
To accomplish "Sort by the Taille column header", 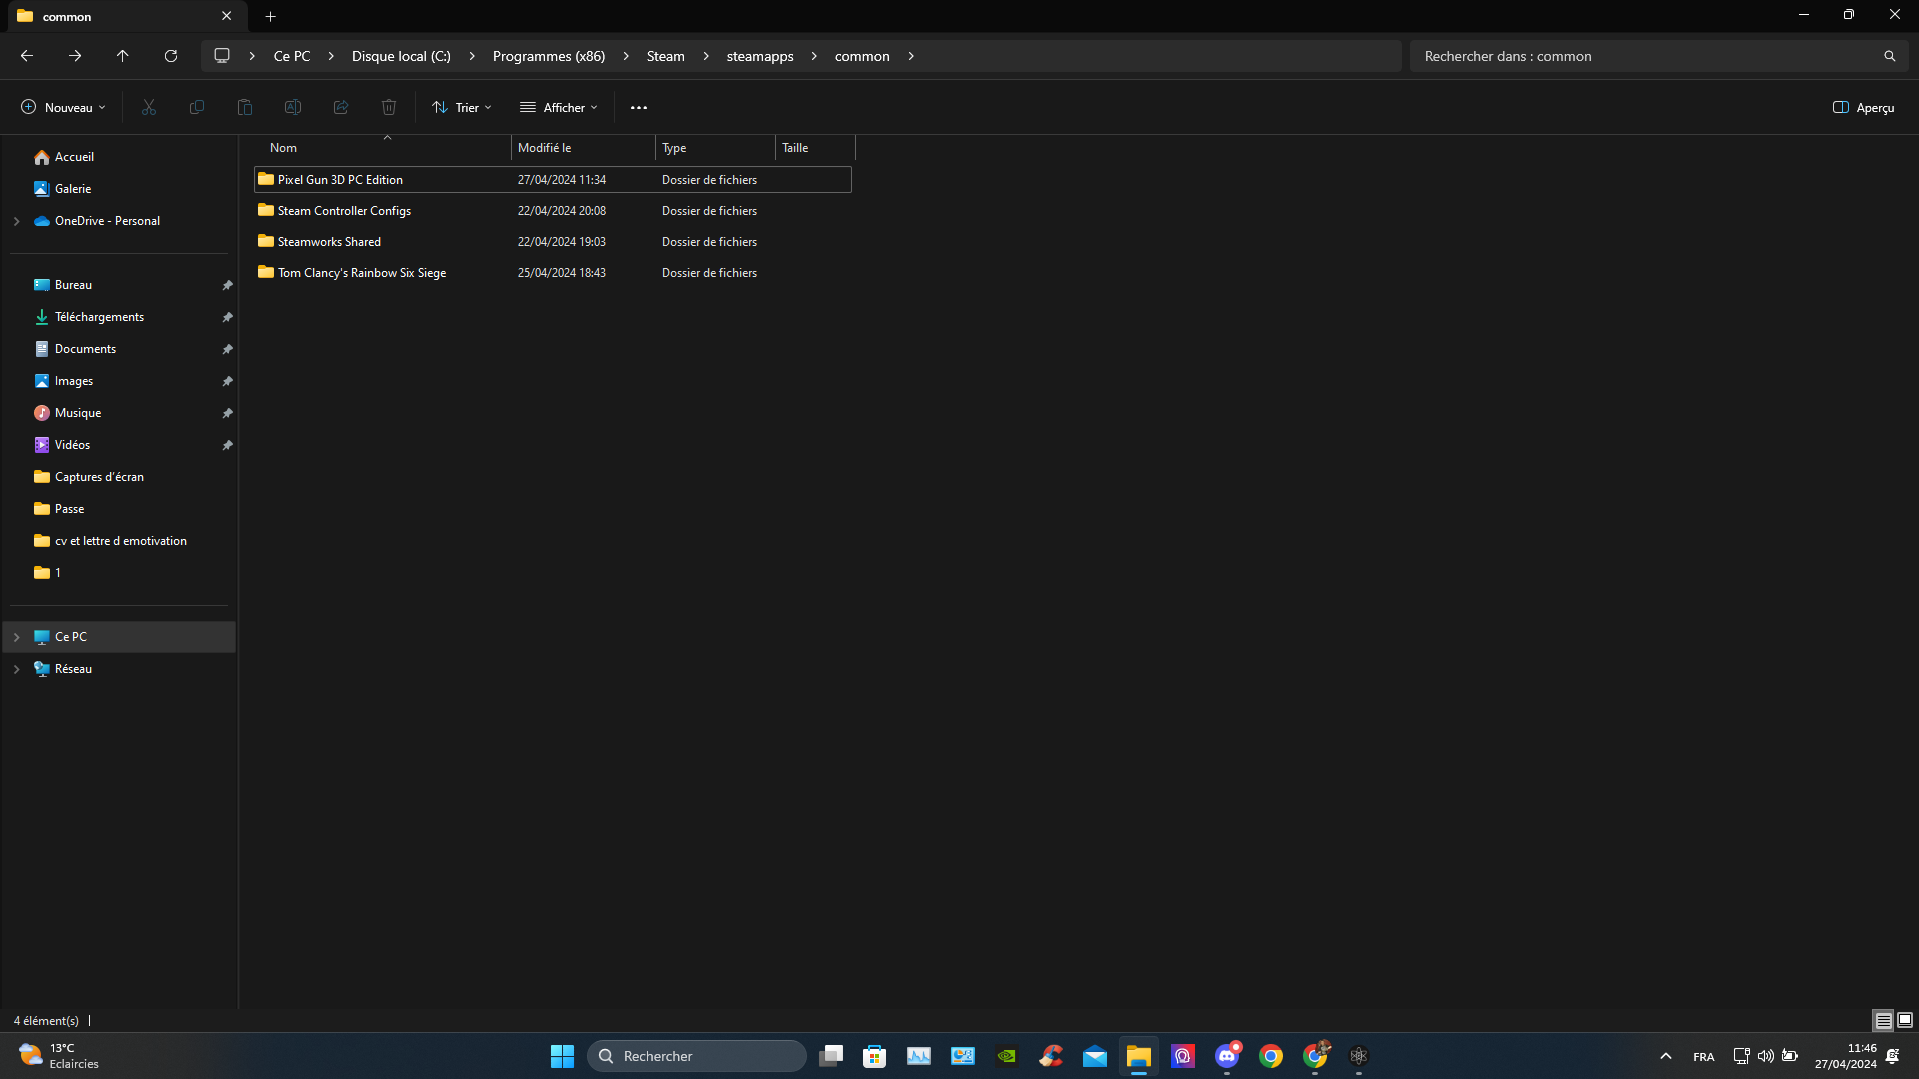I will point(795,148).
